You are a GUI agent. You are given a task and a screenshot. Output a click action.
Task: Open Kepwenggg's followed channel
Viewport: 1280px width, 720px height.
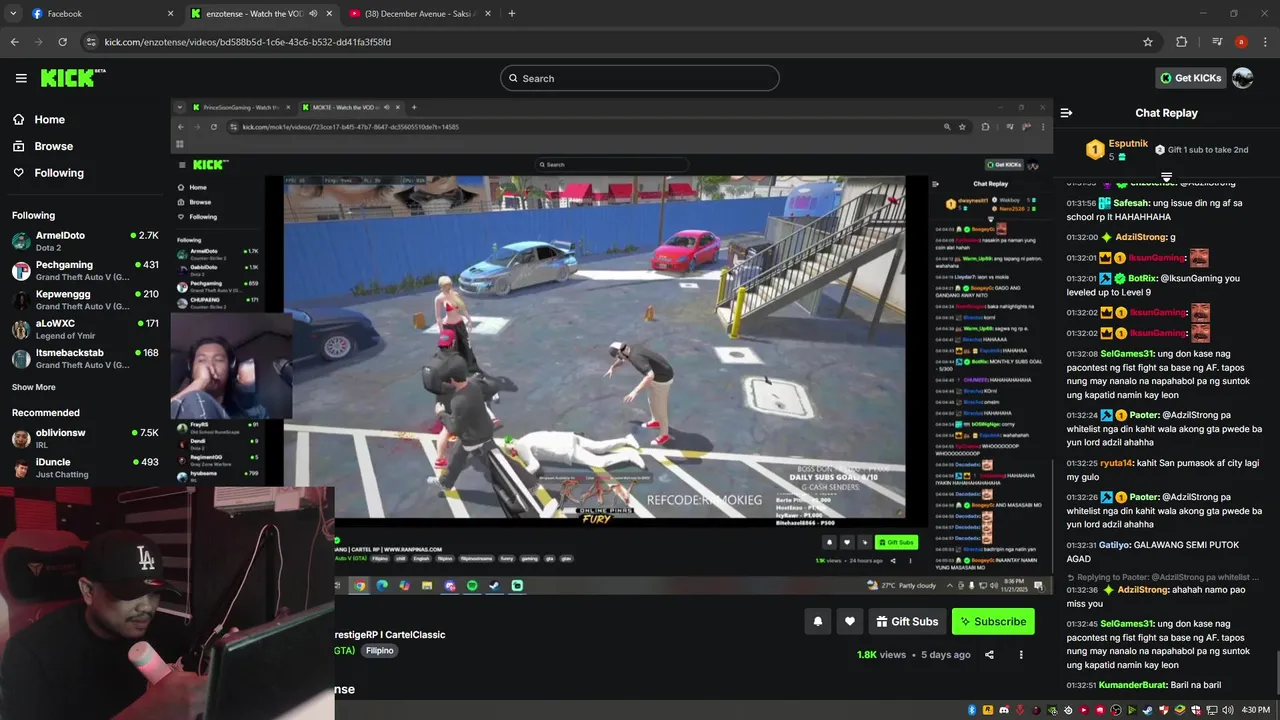(85, 300)
